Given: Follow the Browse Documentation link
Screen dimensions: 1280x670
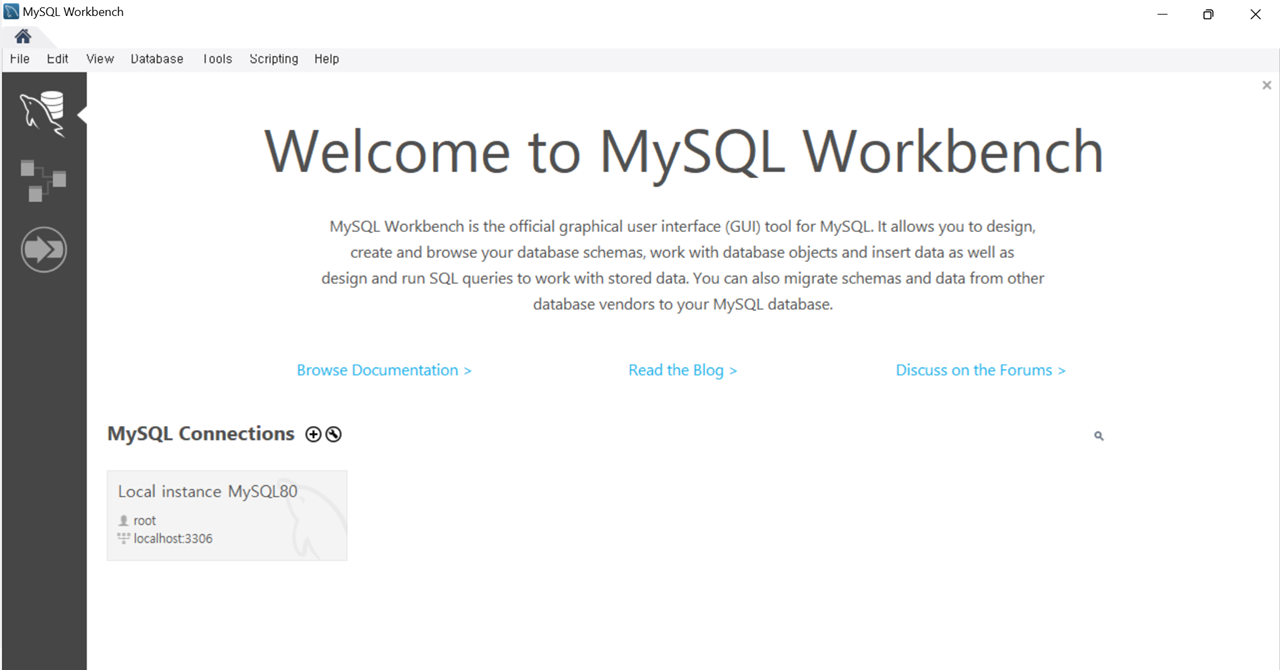Looking at the screenshot, I should point(384,370).
